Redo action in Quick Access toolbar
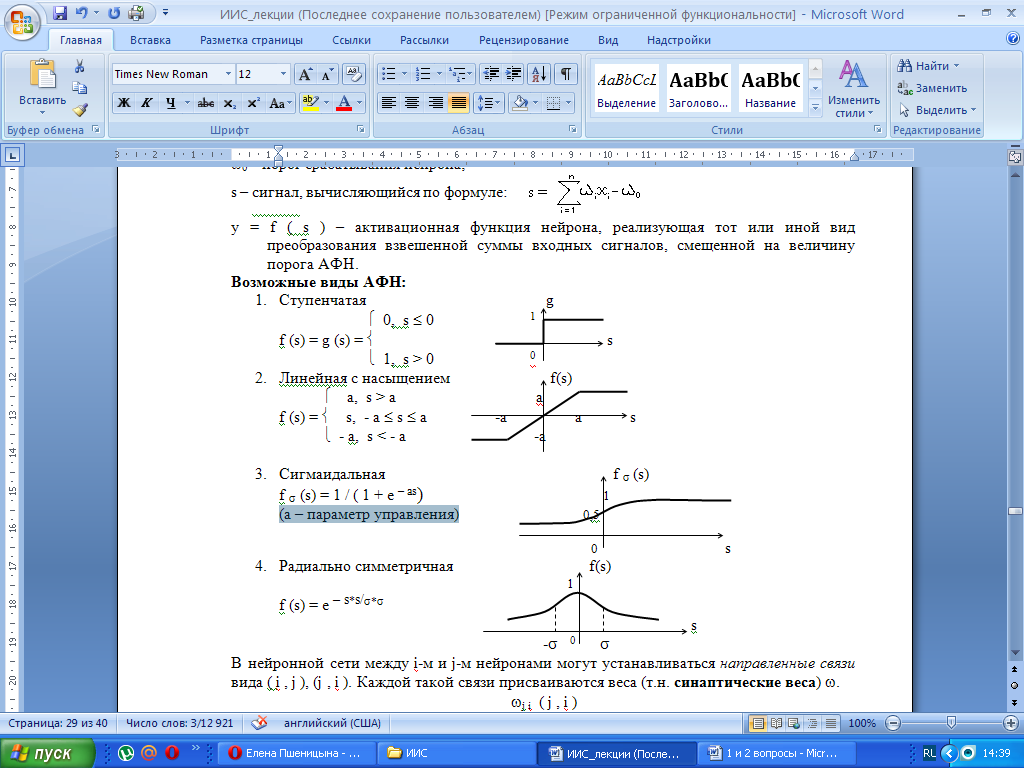 pos(114,13)
